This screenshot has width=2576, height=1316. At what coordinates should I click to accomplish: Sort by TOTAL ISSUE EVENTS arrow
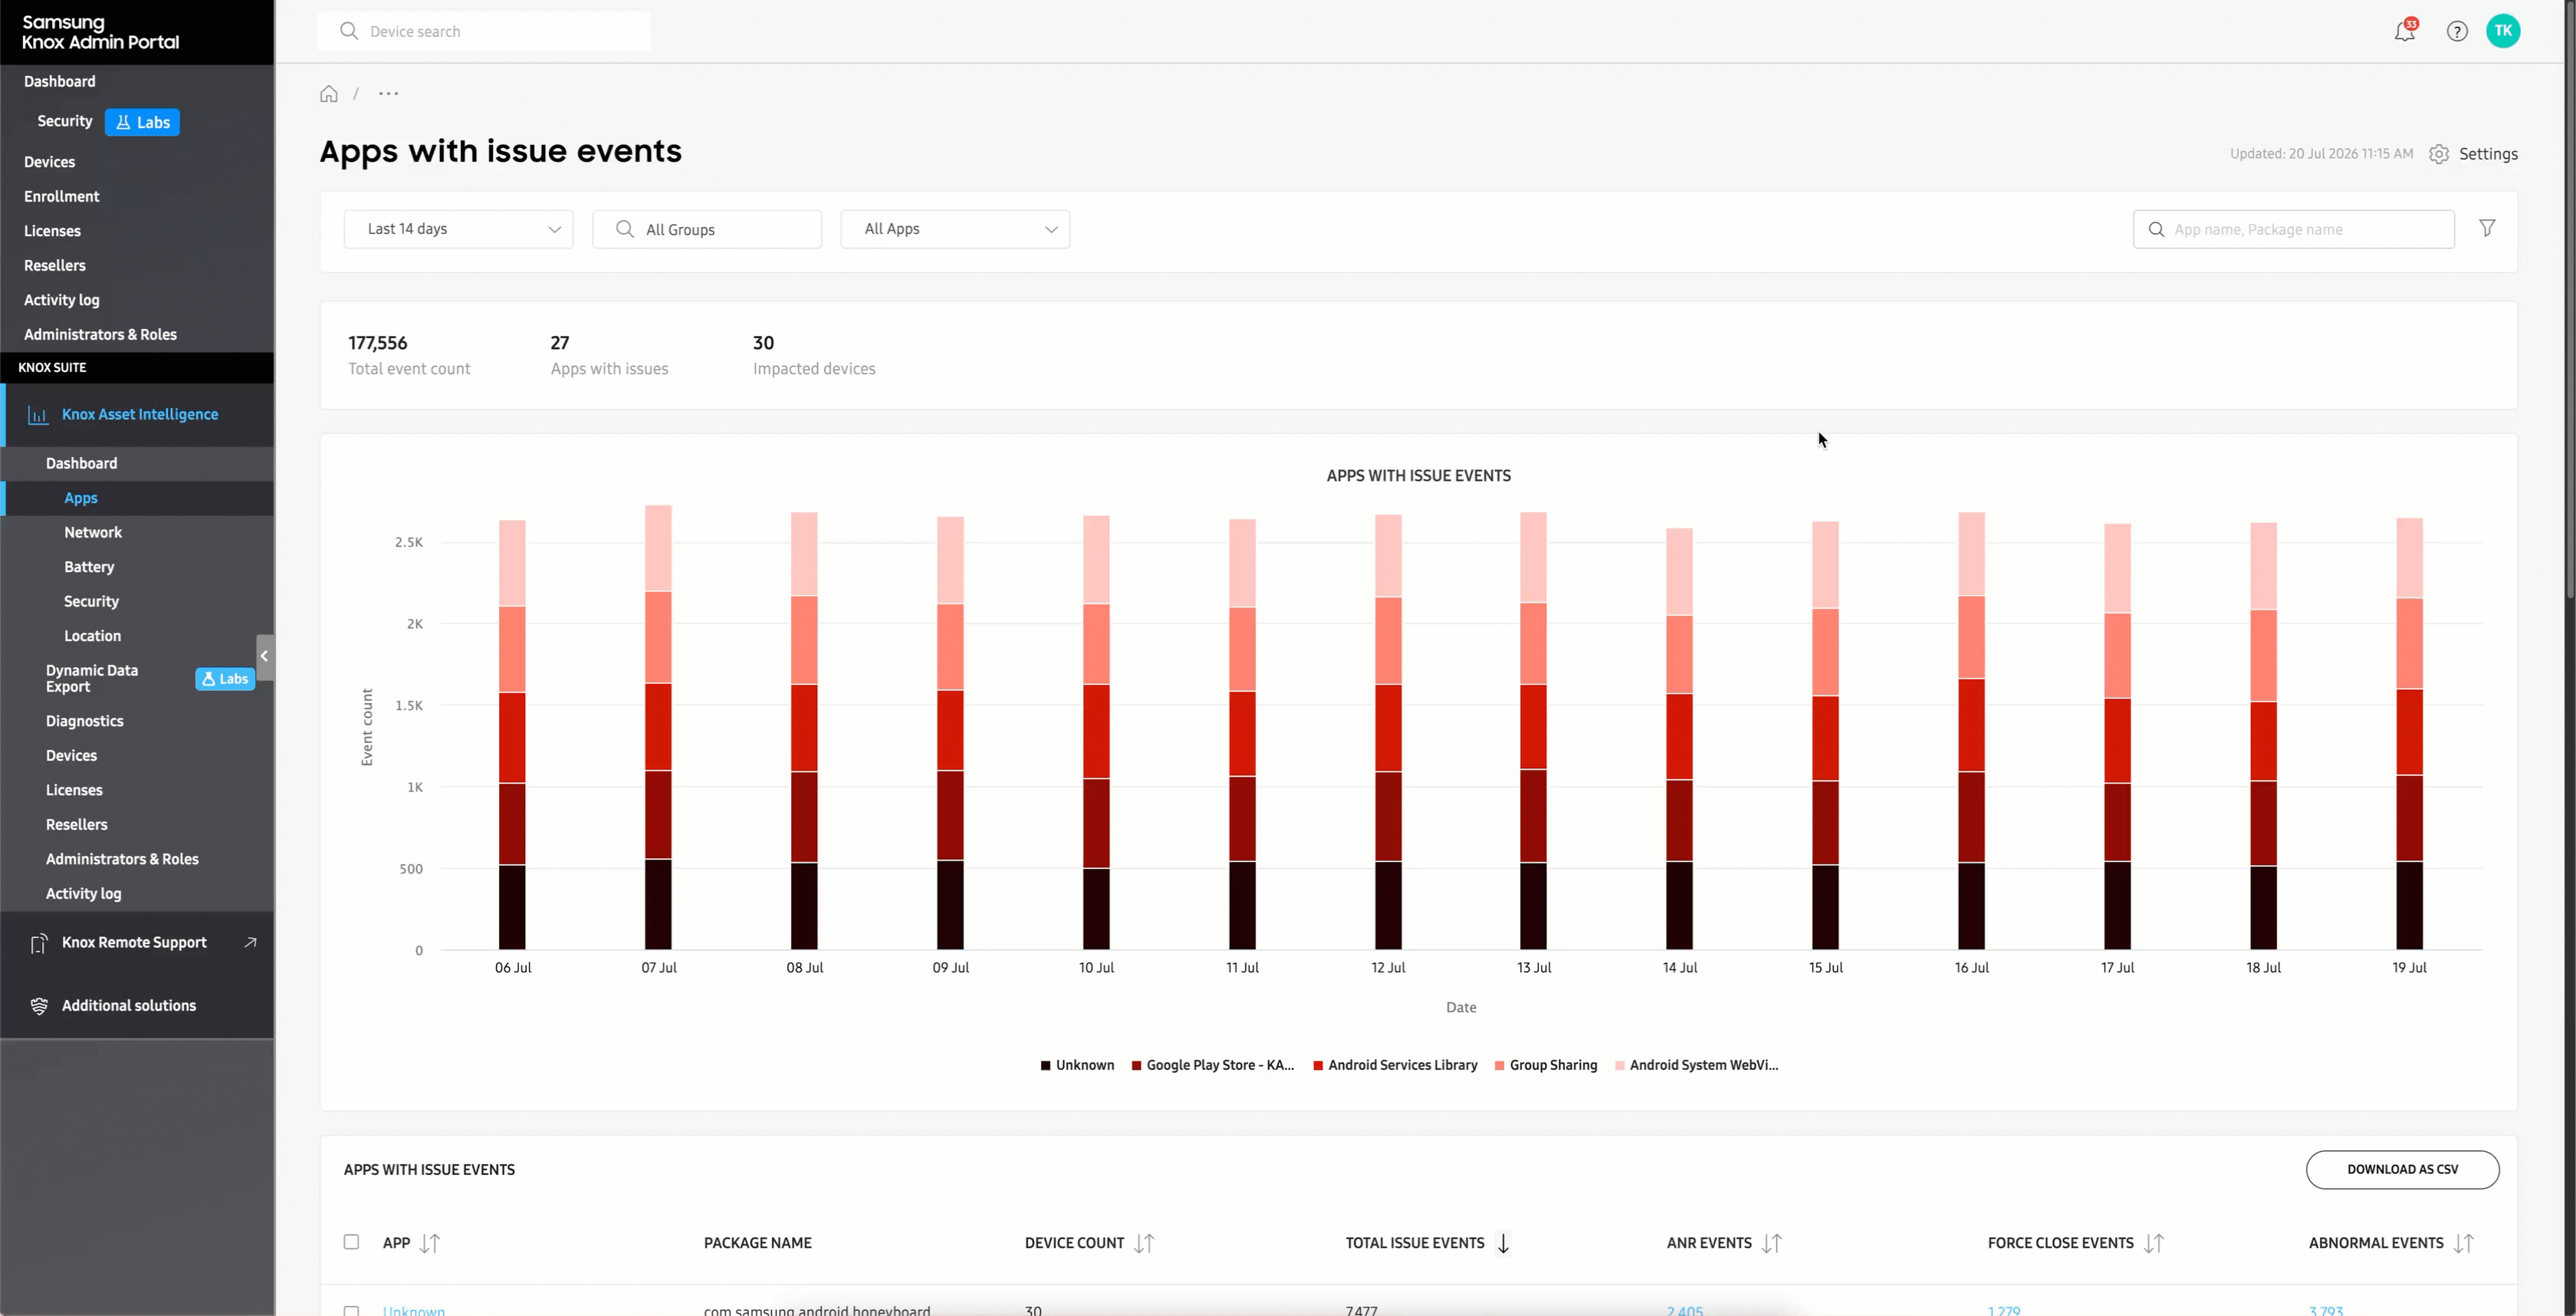pos(1503,1243)
